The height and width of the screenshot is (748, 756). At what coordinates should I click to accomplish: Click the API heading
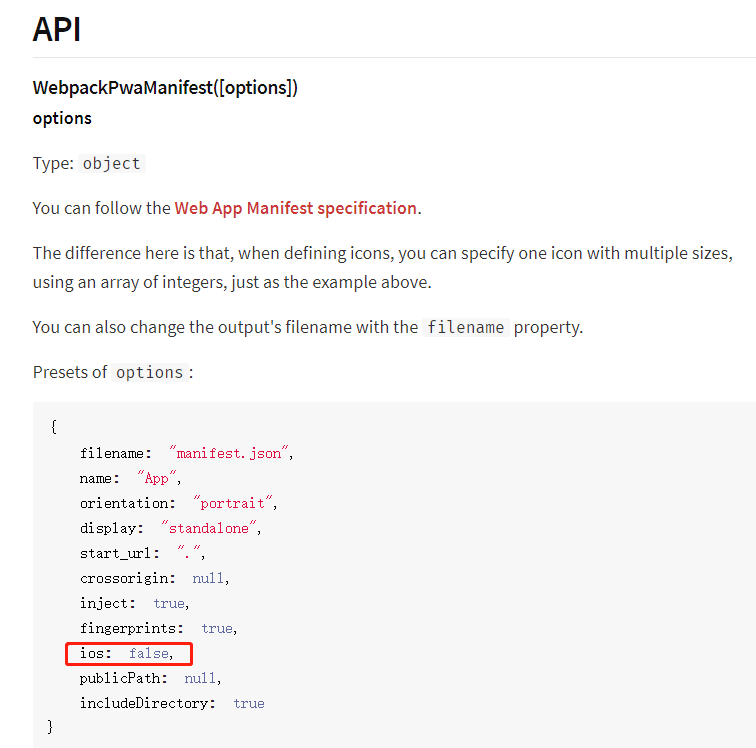[x=56, y=29]
